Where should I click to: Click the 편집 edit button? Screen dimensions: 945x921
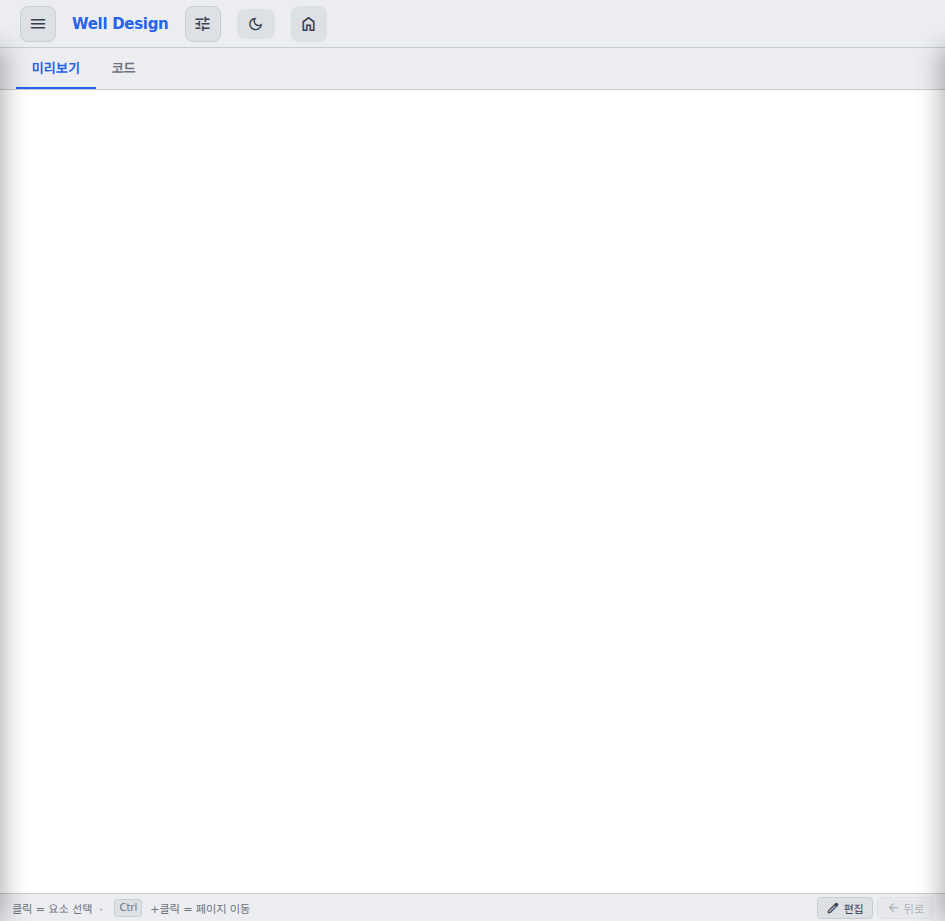click(x=845, y=908)
